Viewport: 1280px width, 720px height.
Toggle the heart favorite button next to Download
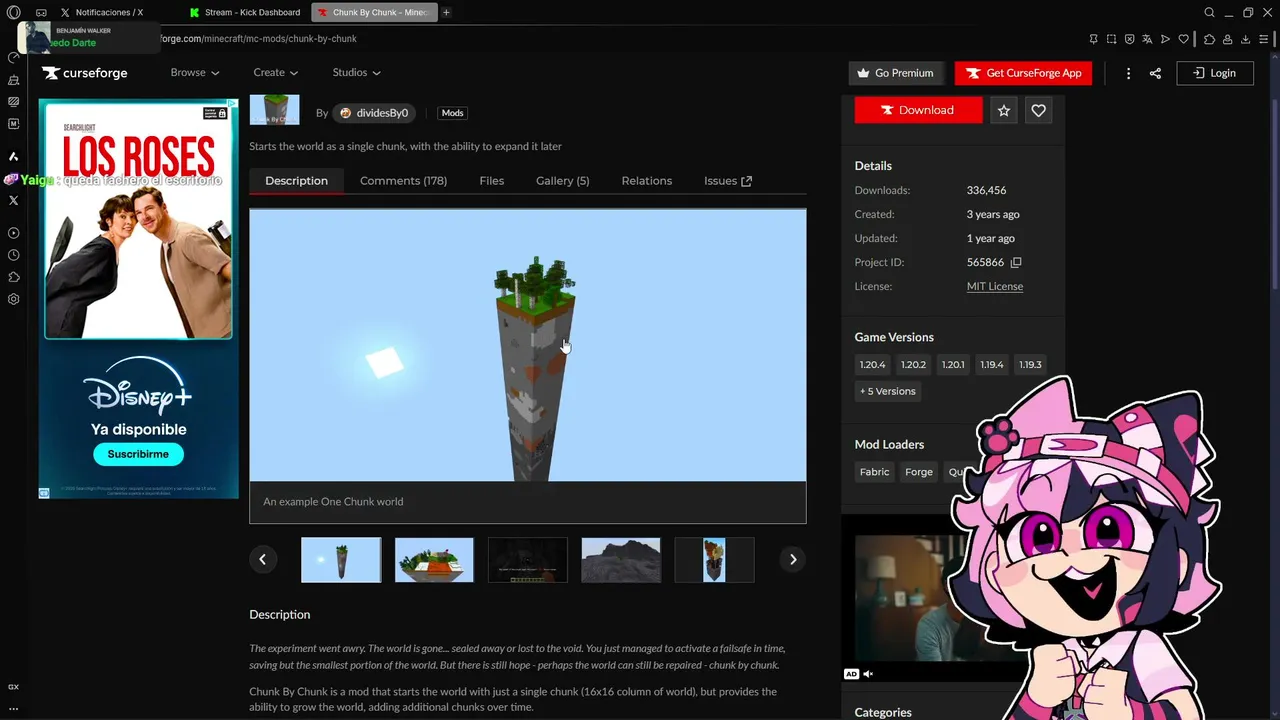pyautogui.click(x=1038, y=111)
